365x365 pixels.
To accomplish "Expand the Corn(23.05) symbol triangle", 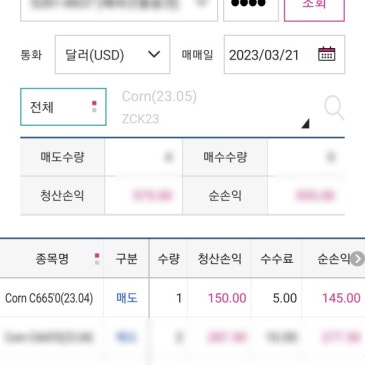I will coord(305,124).
